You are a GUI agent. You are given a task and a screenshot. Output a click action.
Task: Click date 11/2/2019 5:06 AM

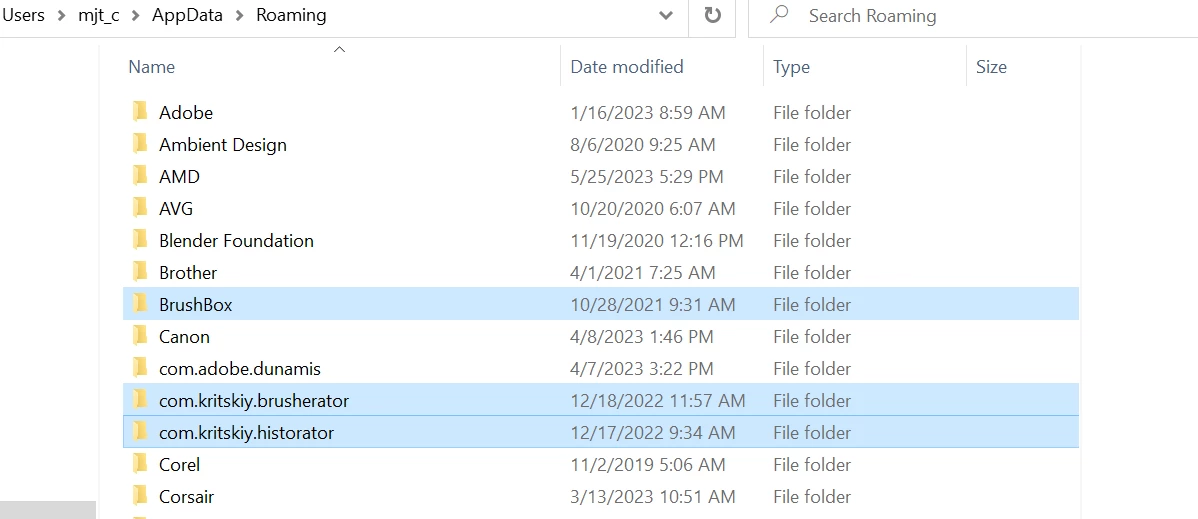point(648,465)
